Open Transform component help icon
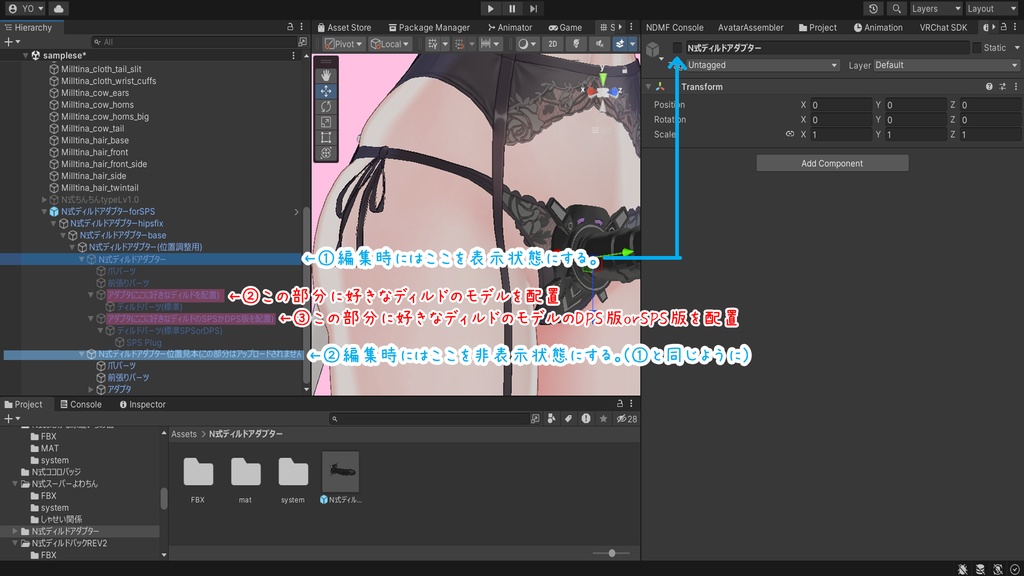This screenshot has height=576, width=1024. click(x=989, y=87)
